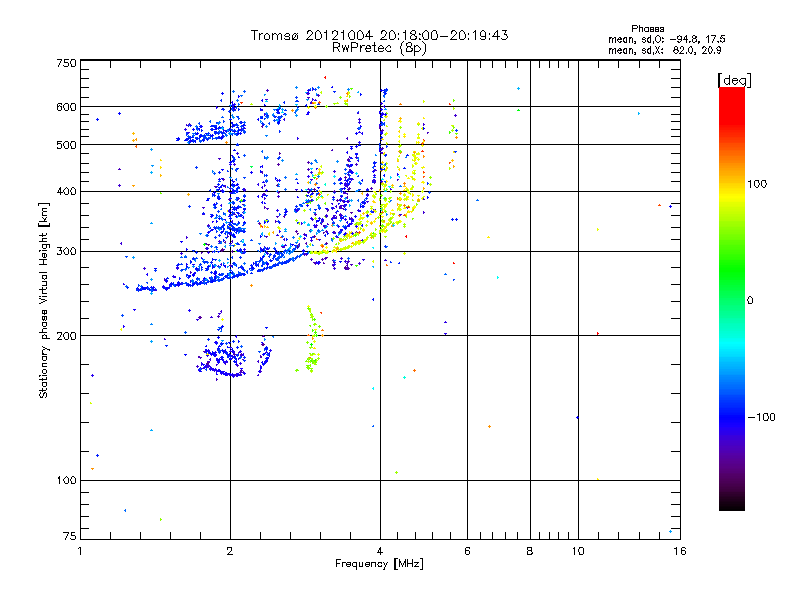Click the y-axis tick label '750'
Screen dimensions: 800x600
66,63
